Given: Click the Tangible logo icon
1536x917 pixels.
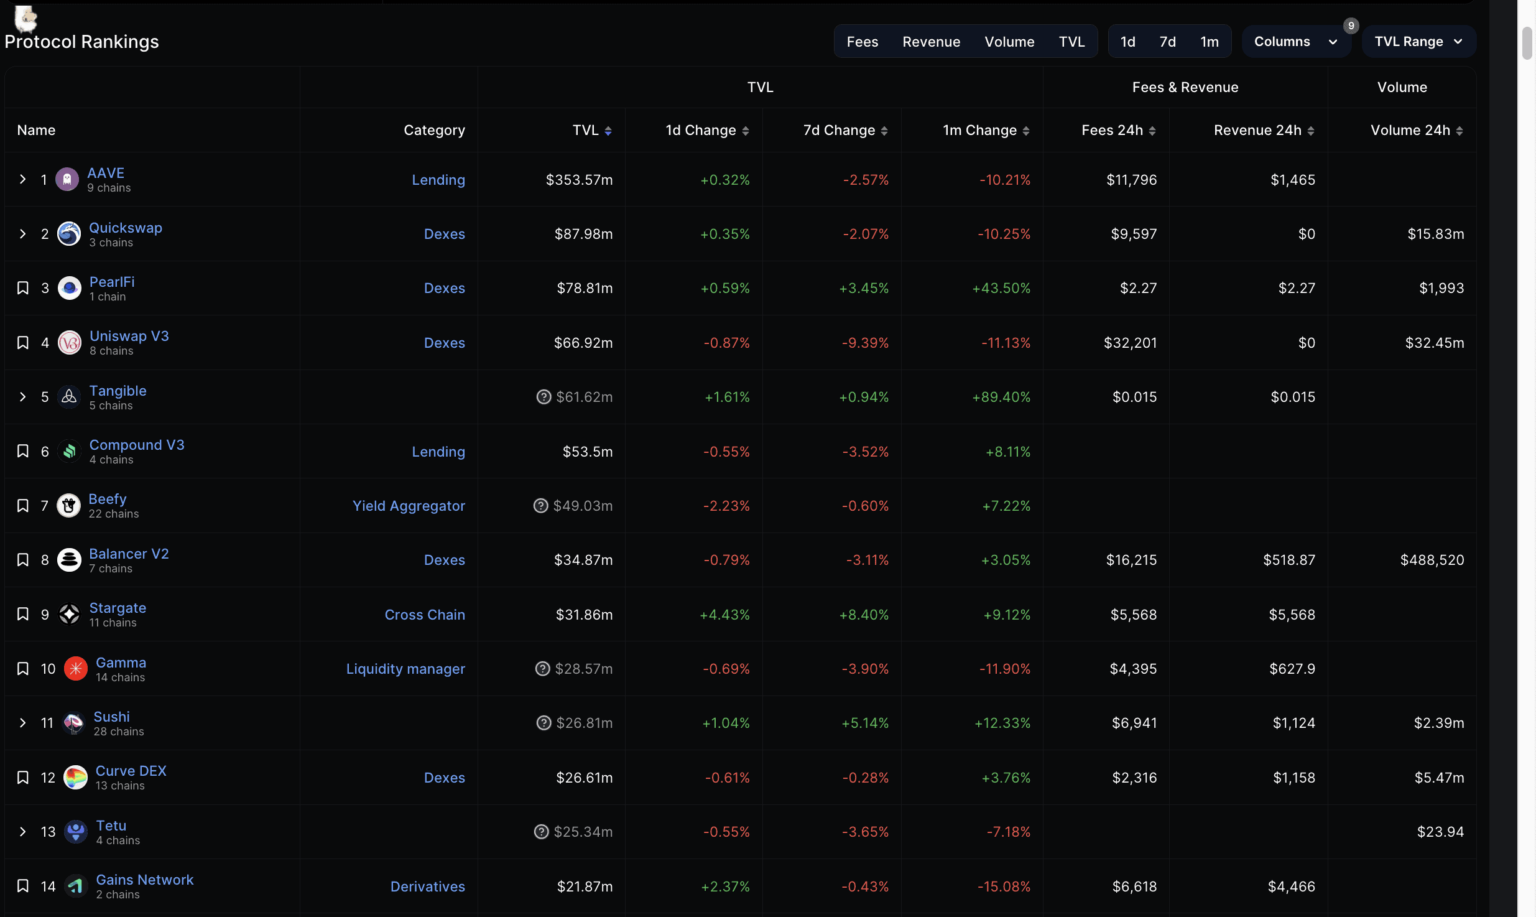Looking at the screenshot, I should [x=69, y=397].
